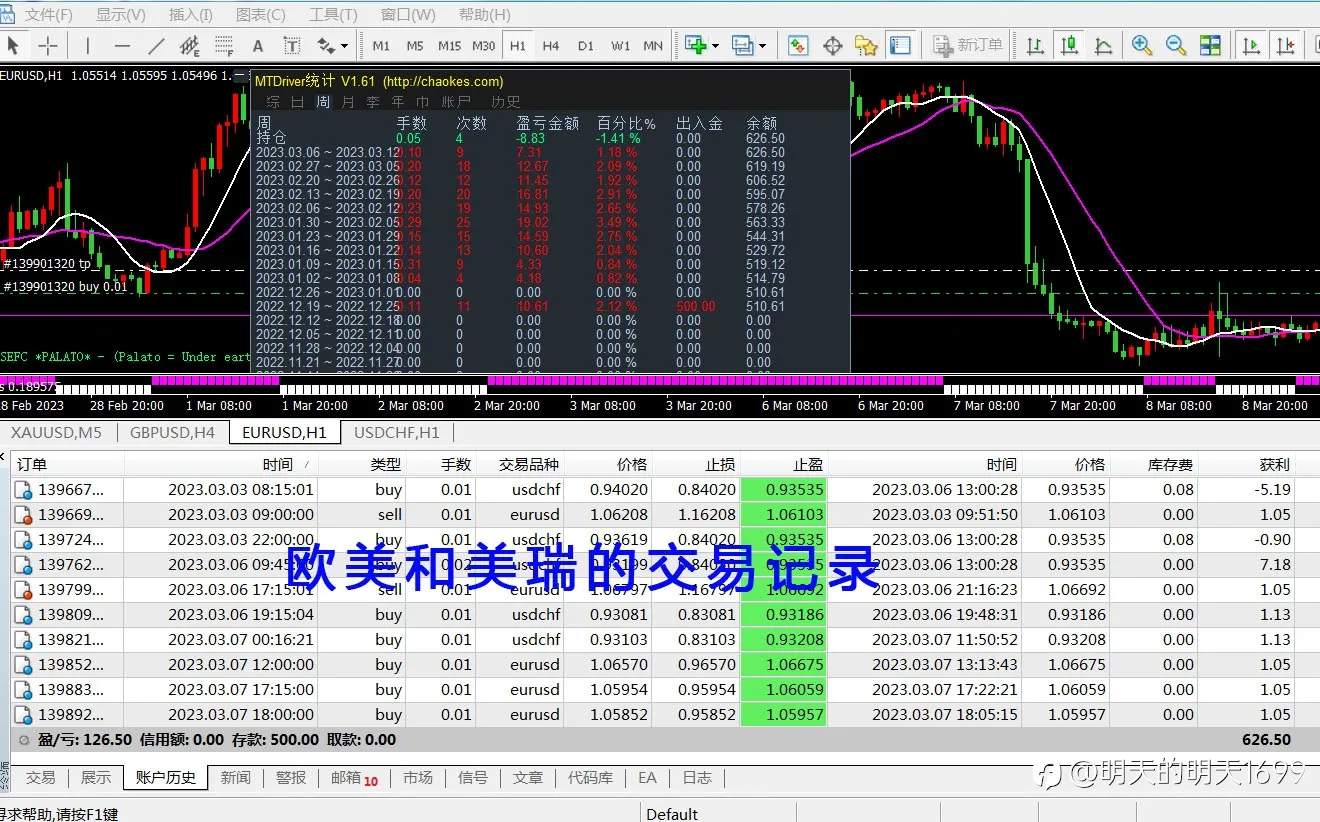This screenshot has height=822, width=1320.
Task: Expand the new chart dropdown arrow
Action: pyautogui.click(x=716, y=46)
